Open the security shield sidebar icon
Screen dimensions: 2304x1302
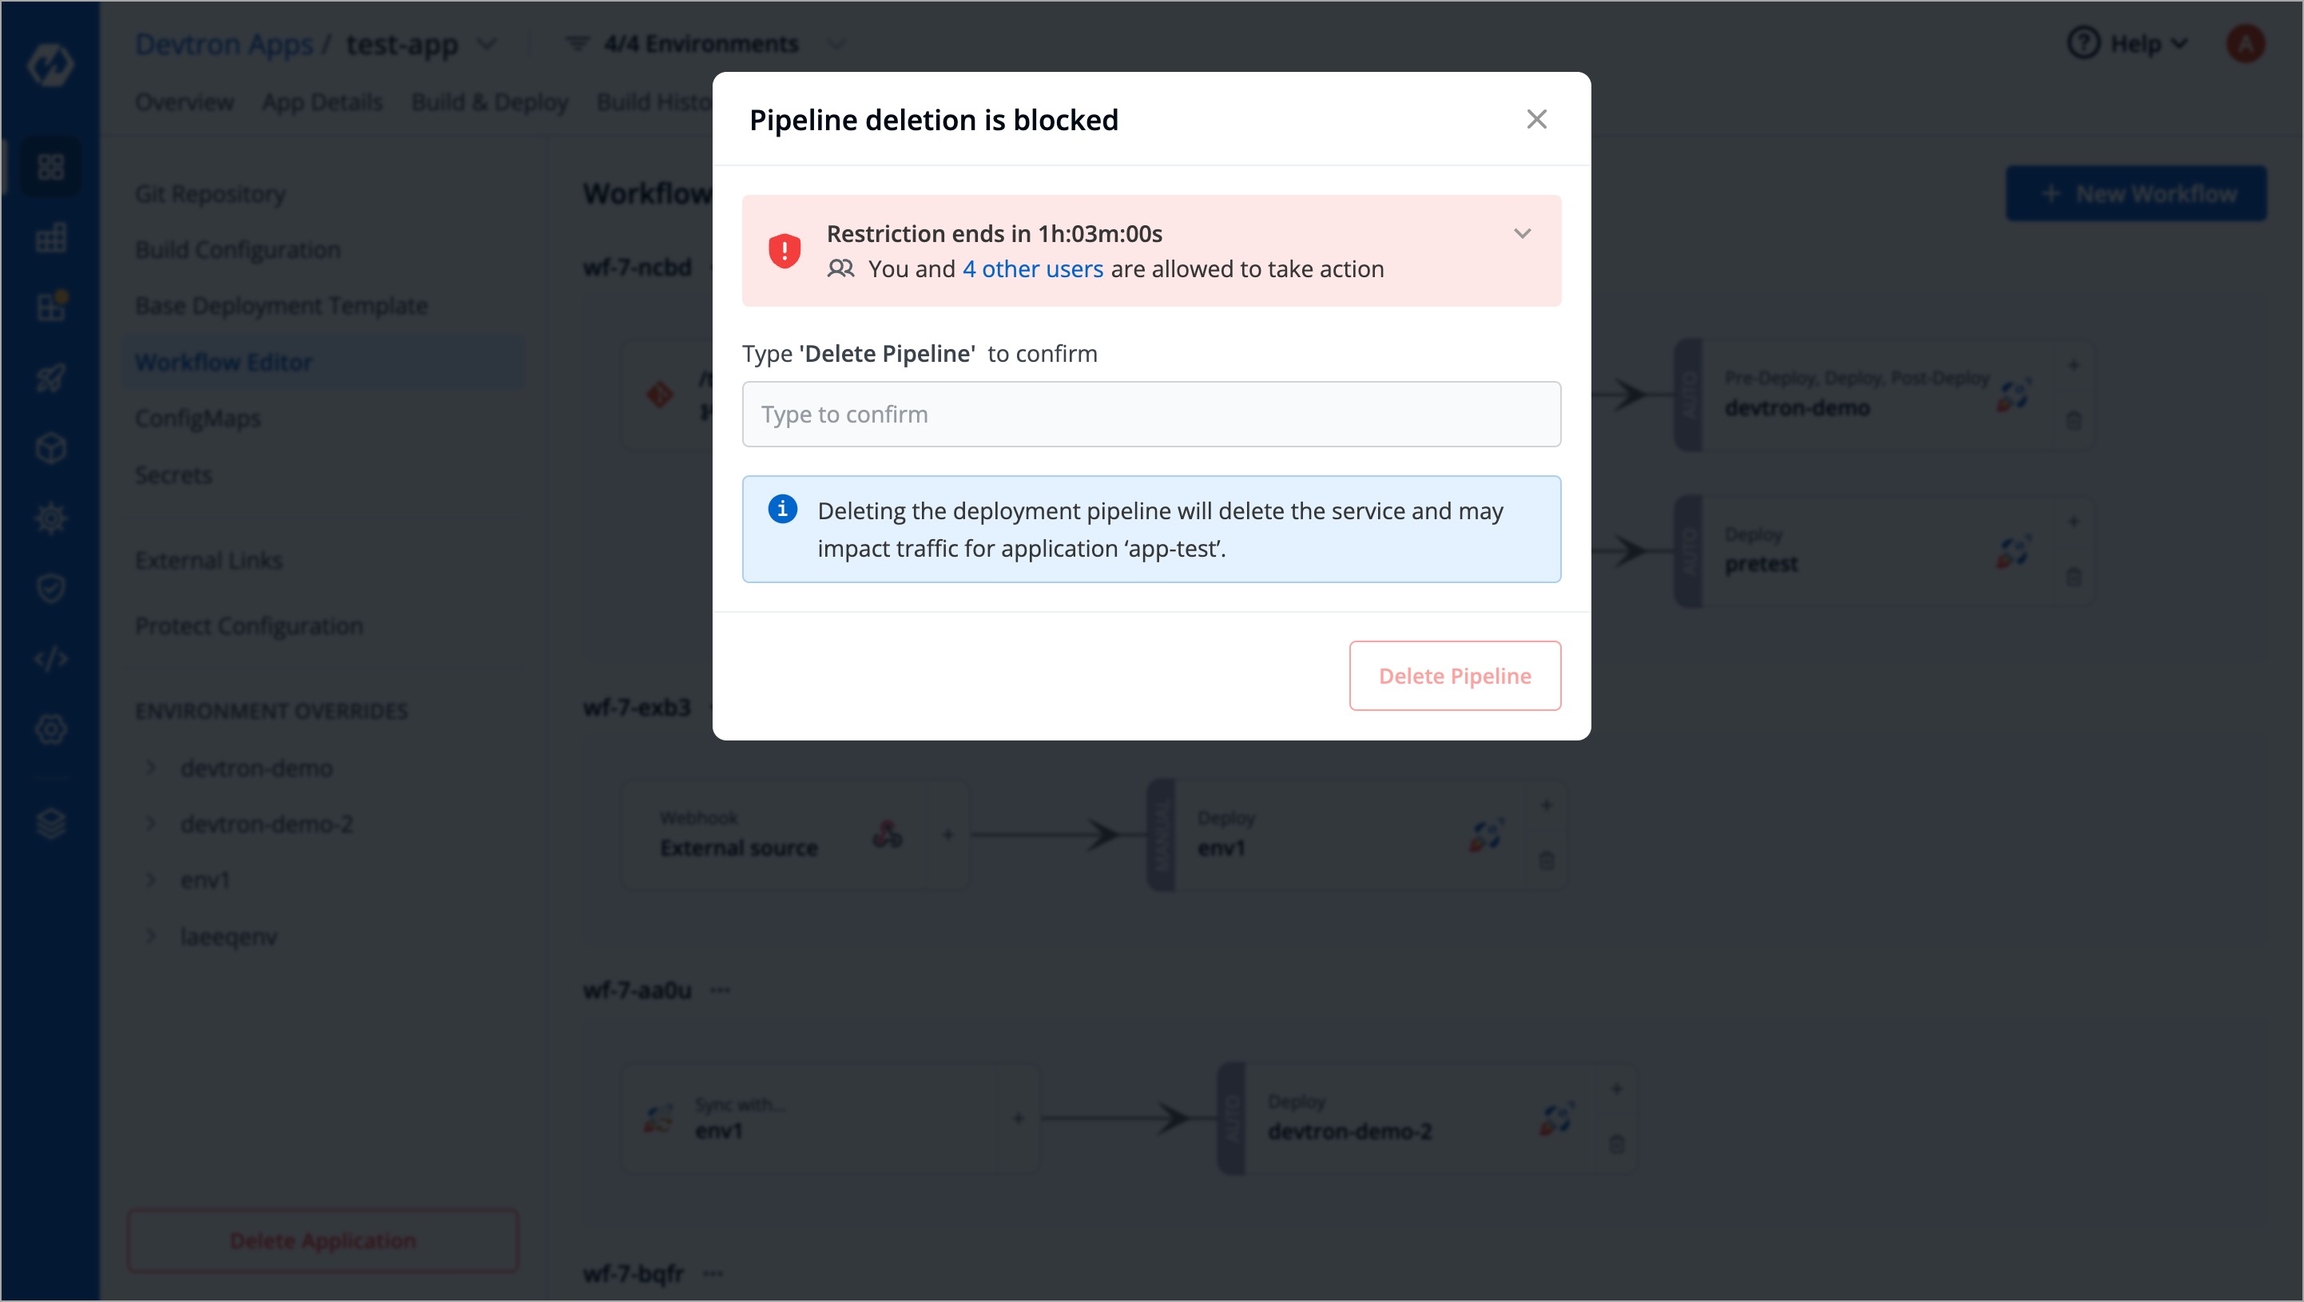click(50, 588)
